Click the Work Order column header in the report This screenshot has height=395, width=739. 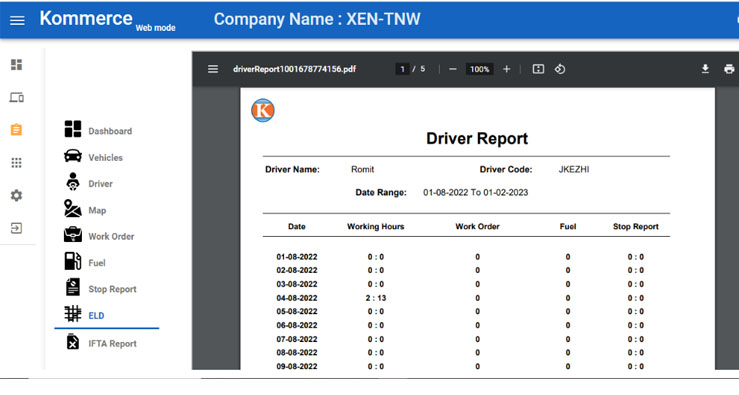[x=477, y=226]
